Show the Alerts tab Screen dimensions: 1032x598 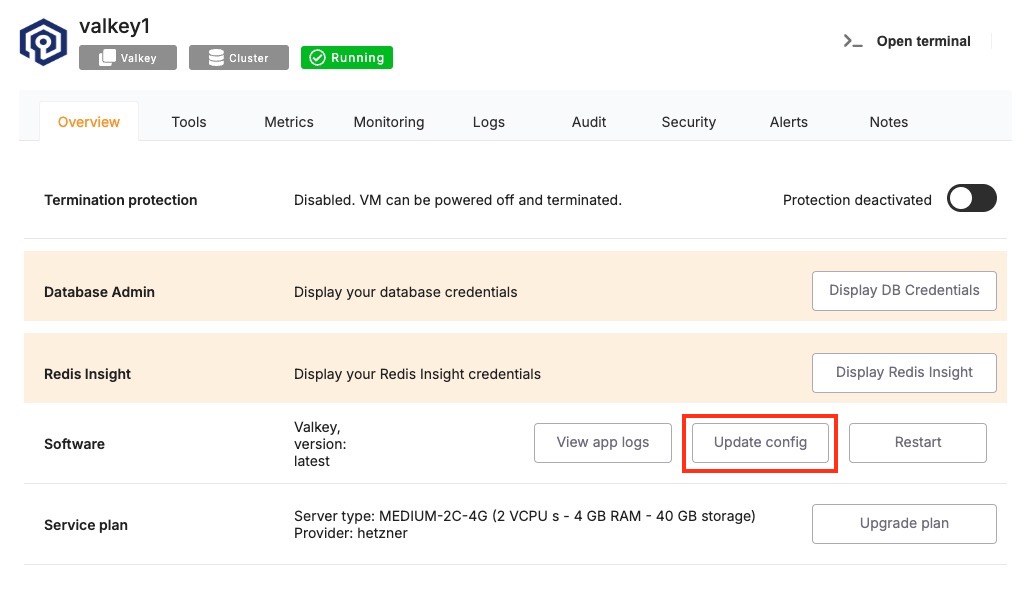pos(788,122)
